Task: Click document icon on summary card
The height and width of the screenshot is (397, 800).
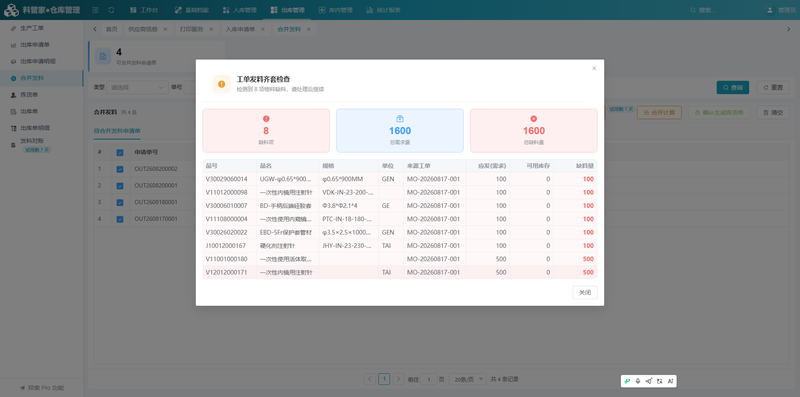Action: point(103,56)
